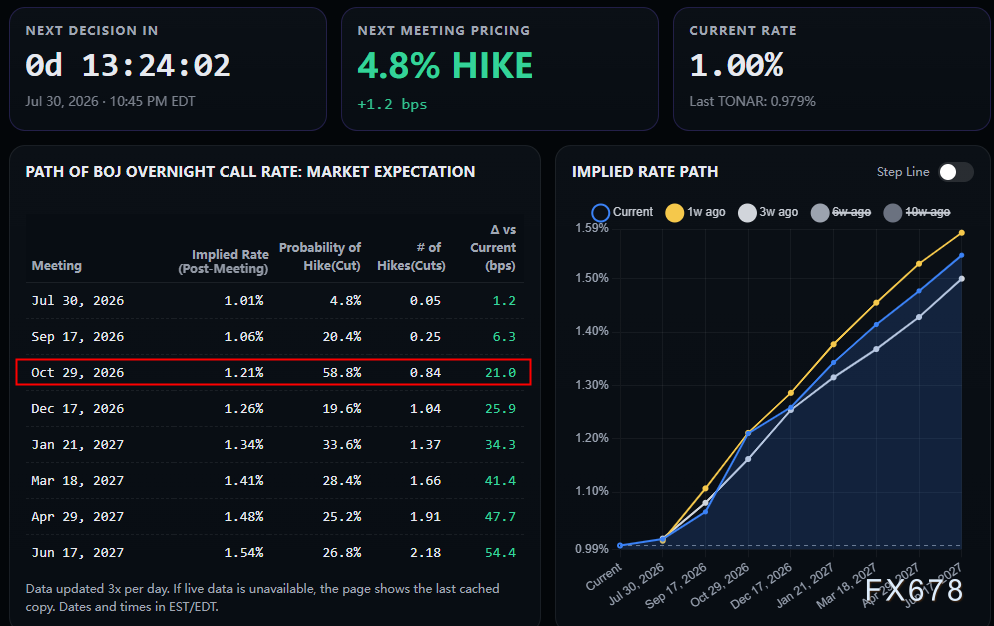Click the # of Hikes(Cuts) header

coord(411,256)
